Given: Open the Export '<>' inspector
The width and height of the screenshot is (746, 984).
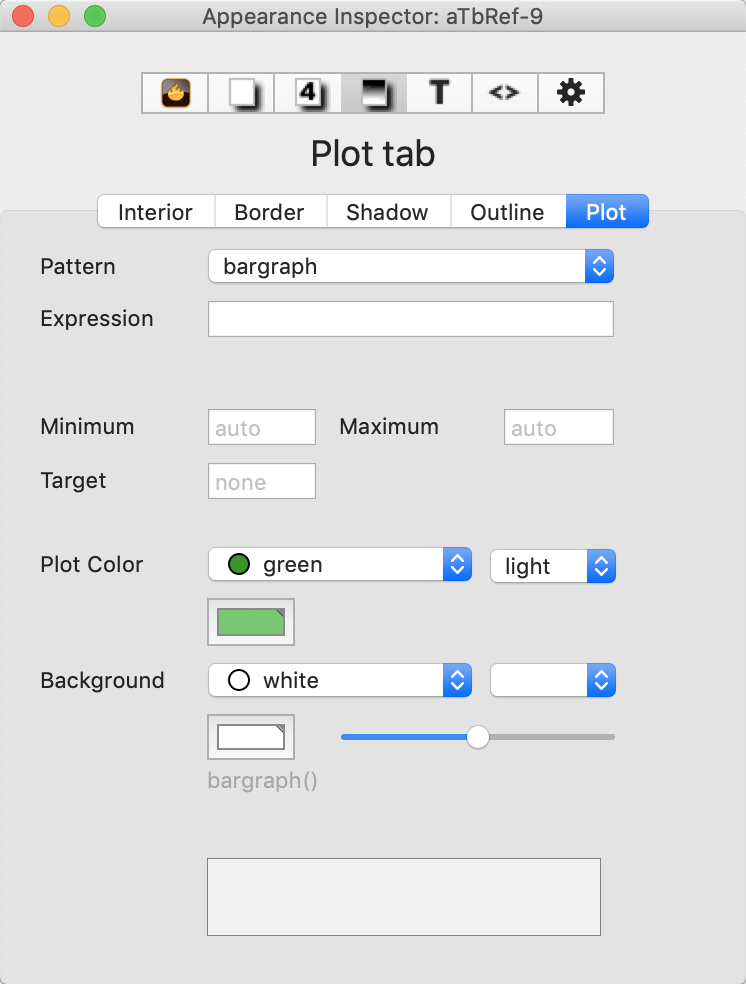Looking at the screenshot, I should coord(504,93).
